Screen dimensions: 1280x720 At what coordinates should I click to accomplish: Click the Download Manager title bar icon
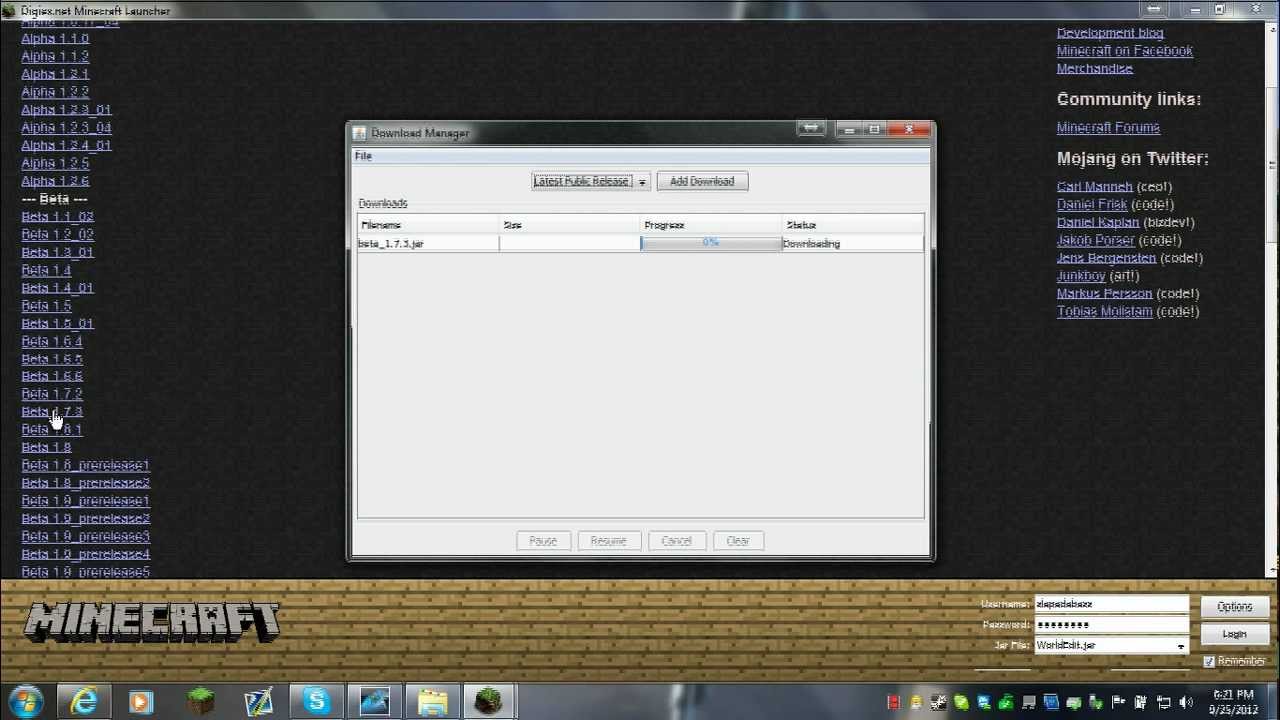click(359, 132)
